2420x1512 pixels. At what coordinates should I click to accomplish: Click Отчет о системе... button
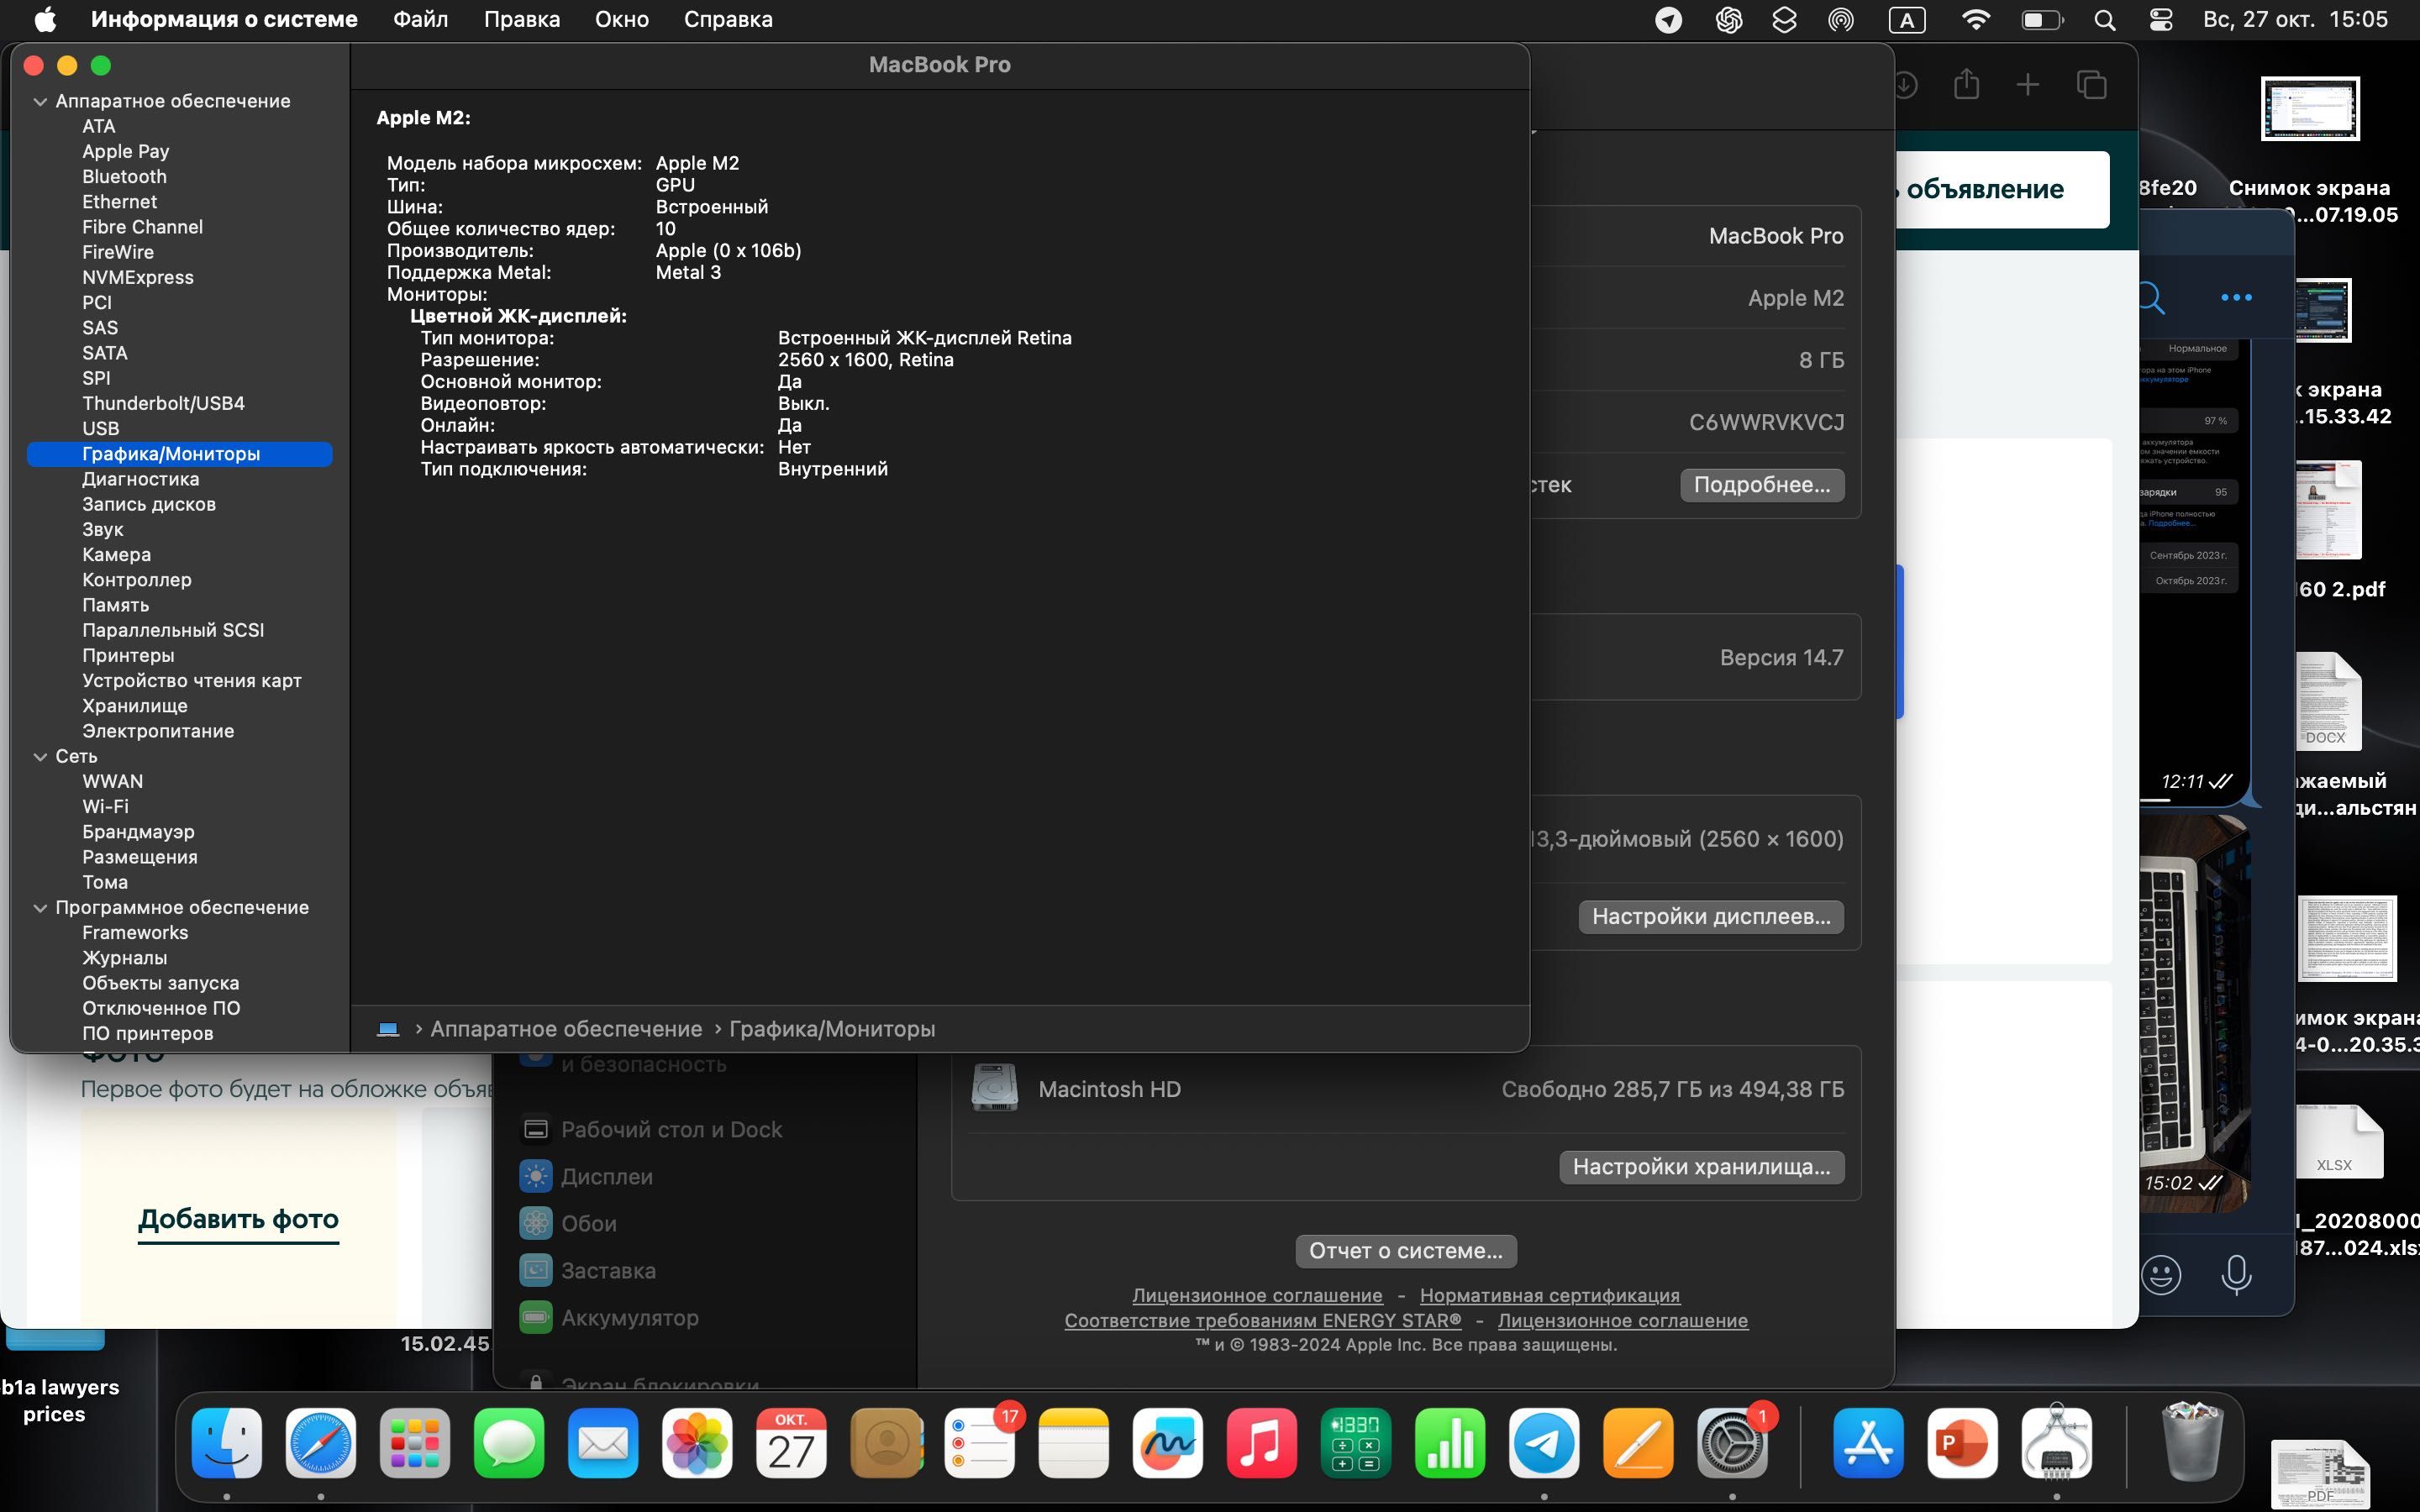click(x=1406, y=1251)
